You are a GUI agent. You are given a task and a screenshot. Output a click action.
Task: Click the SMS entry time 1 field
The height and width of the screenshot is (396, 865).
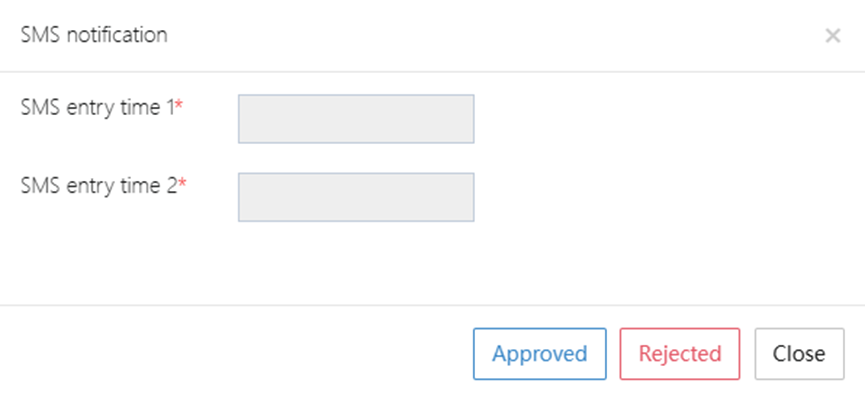coord(356,119)
